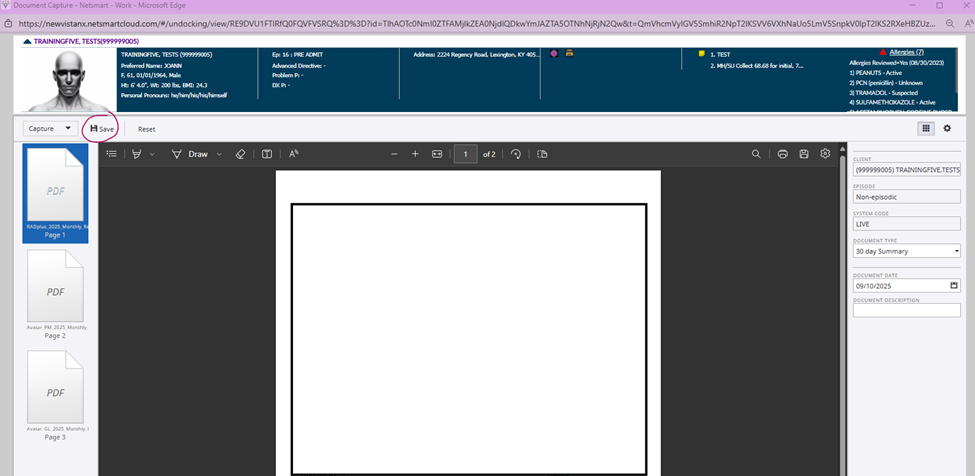This screenshot has width=975, height=476.
Task: Open the Capture dropdown
Action: [50, 129]
